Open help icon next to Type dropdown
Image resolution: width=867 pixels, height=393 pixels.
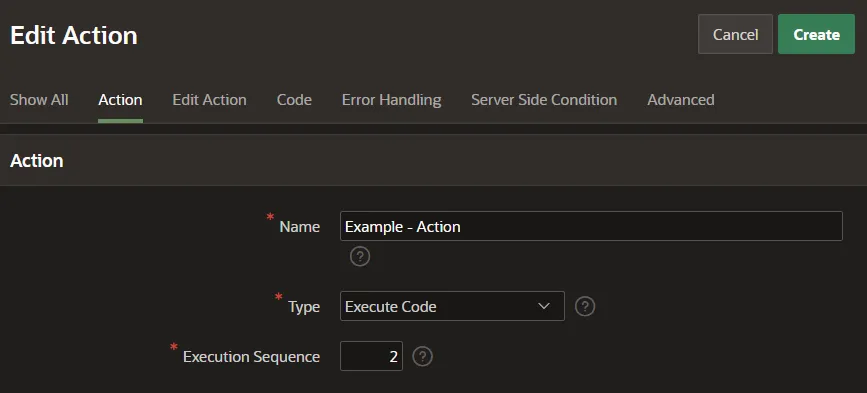click(x=585, y=306)
